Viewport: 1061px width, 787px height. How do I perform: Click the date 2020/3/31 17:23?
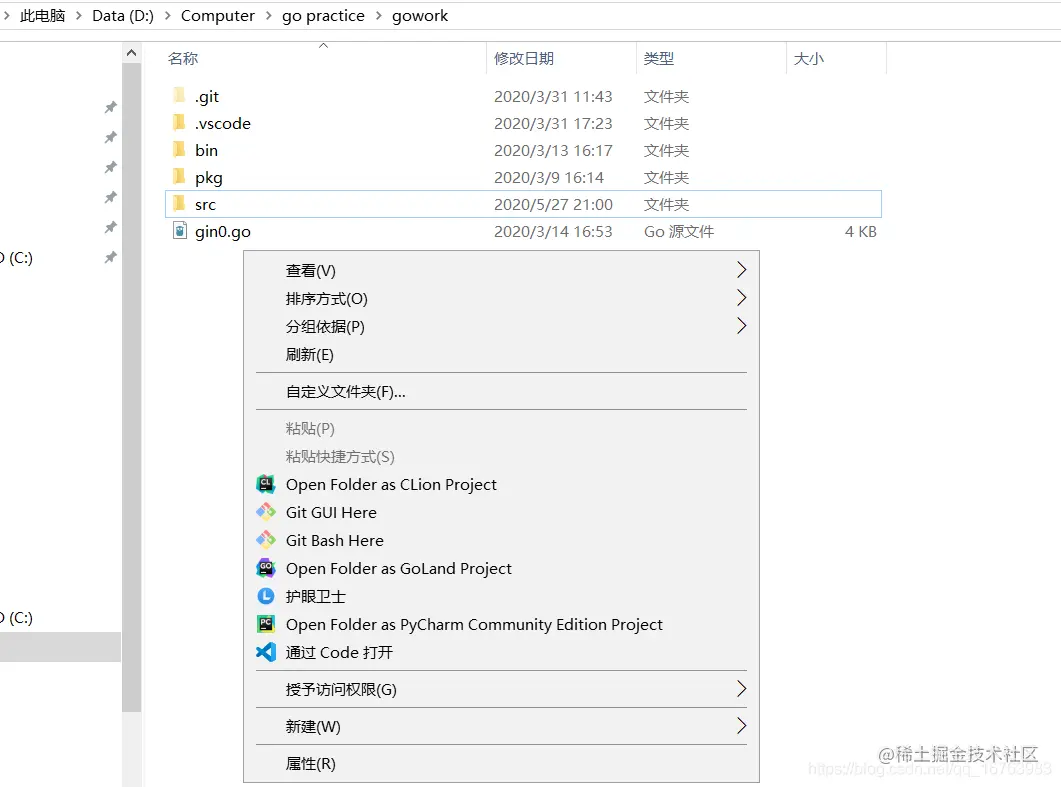(553, 123)
